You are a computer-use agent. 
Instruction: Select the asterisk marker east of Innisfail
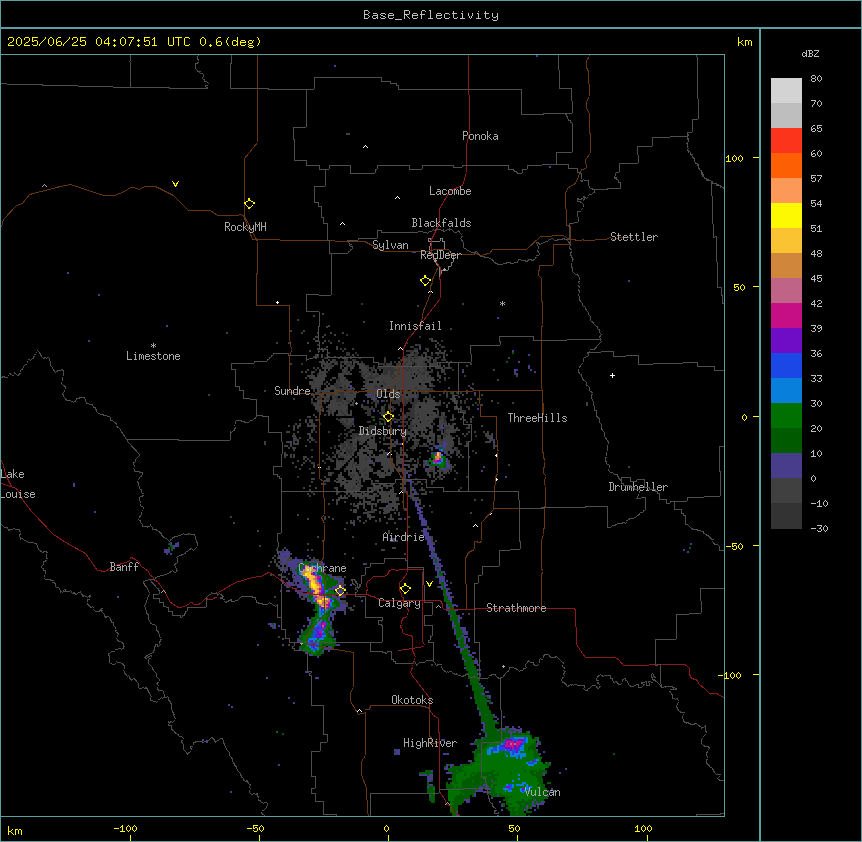coord(502,303)
